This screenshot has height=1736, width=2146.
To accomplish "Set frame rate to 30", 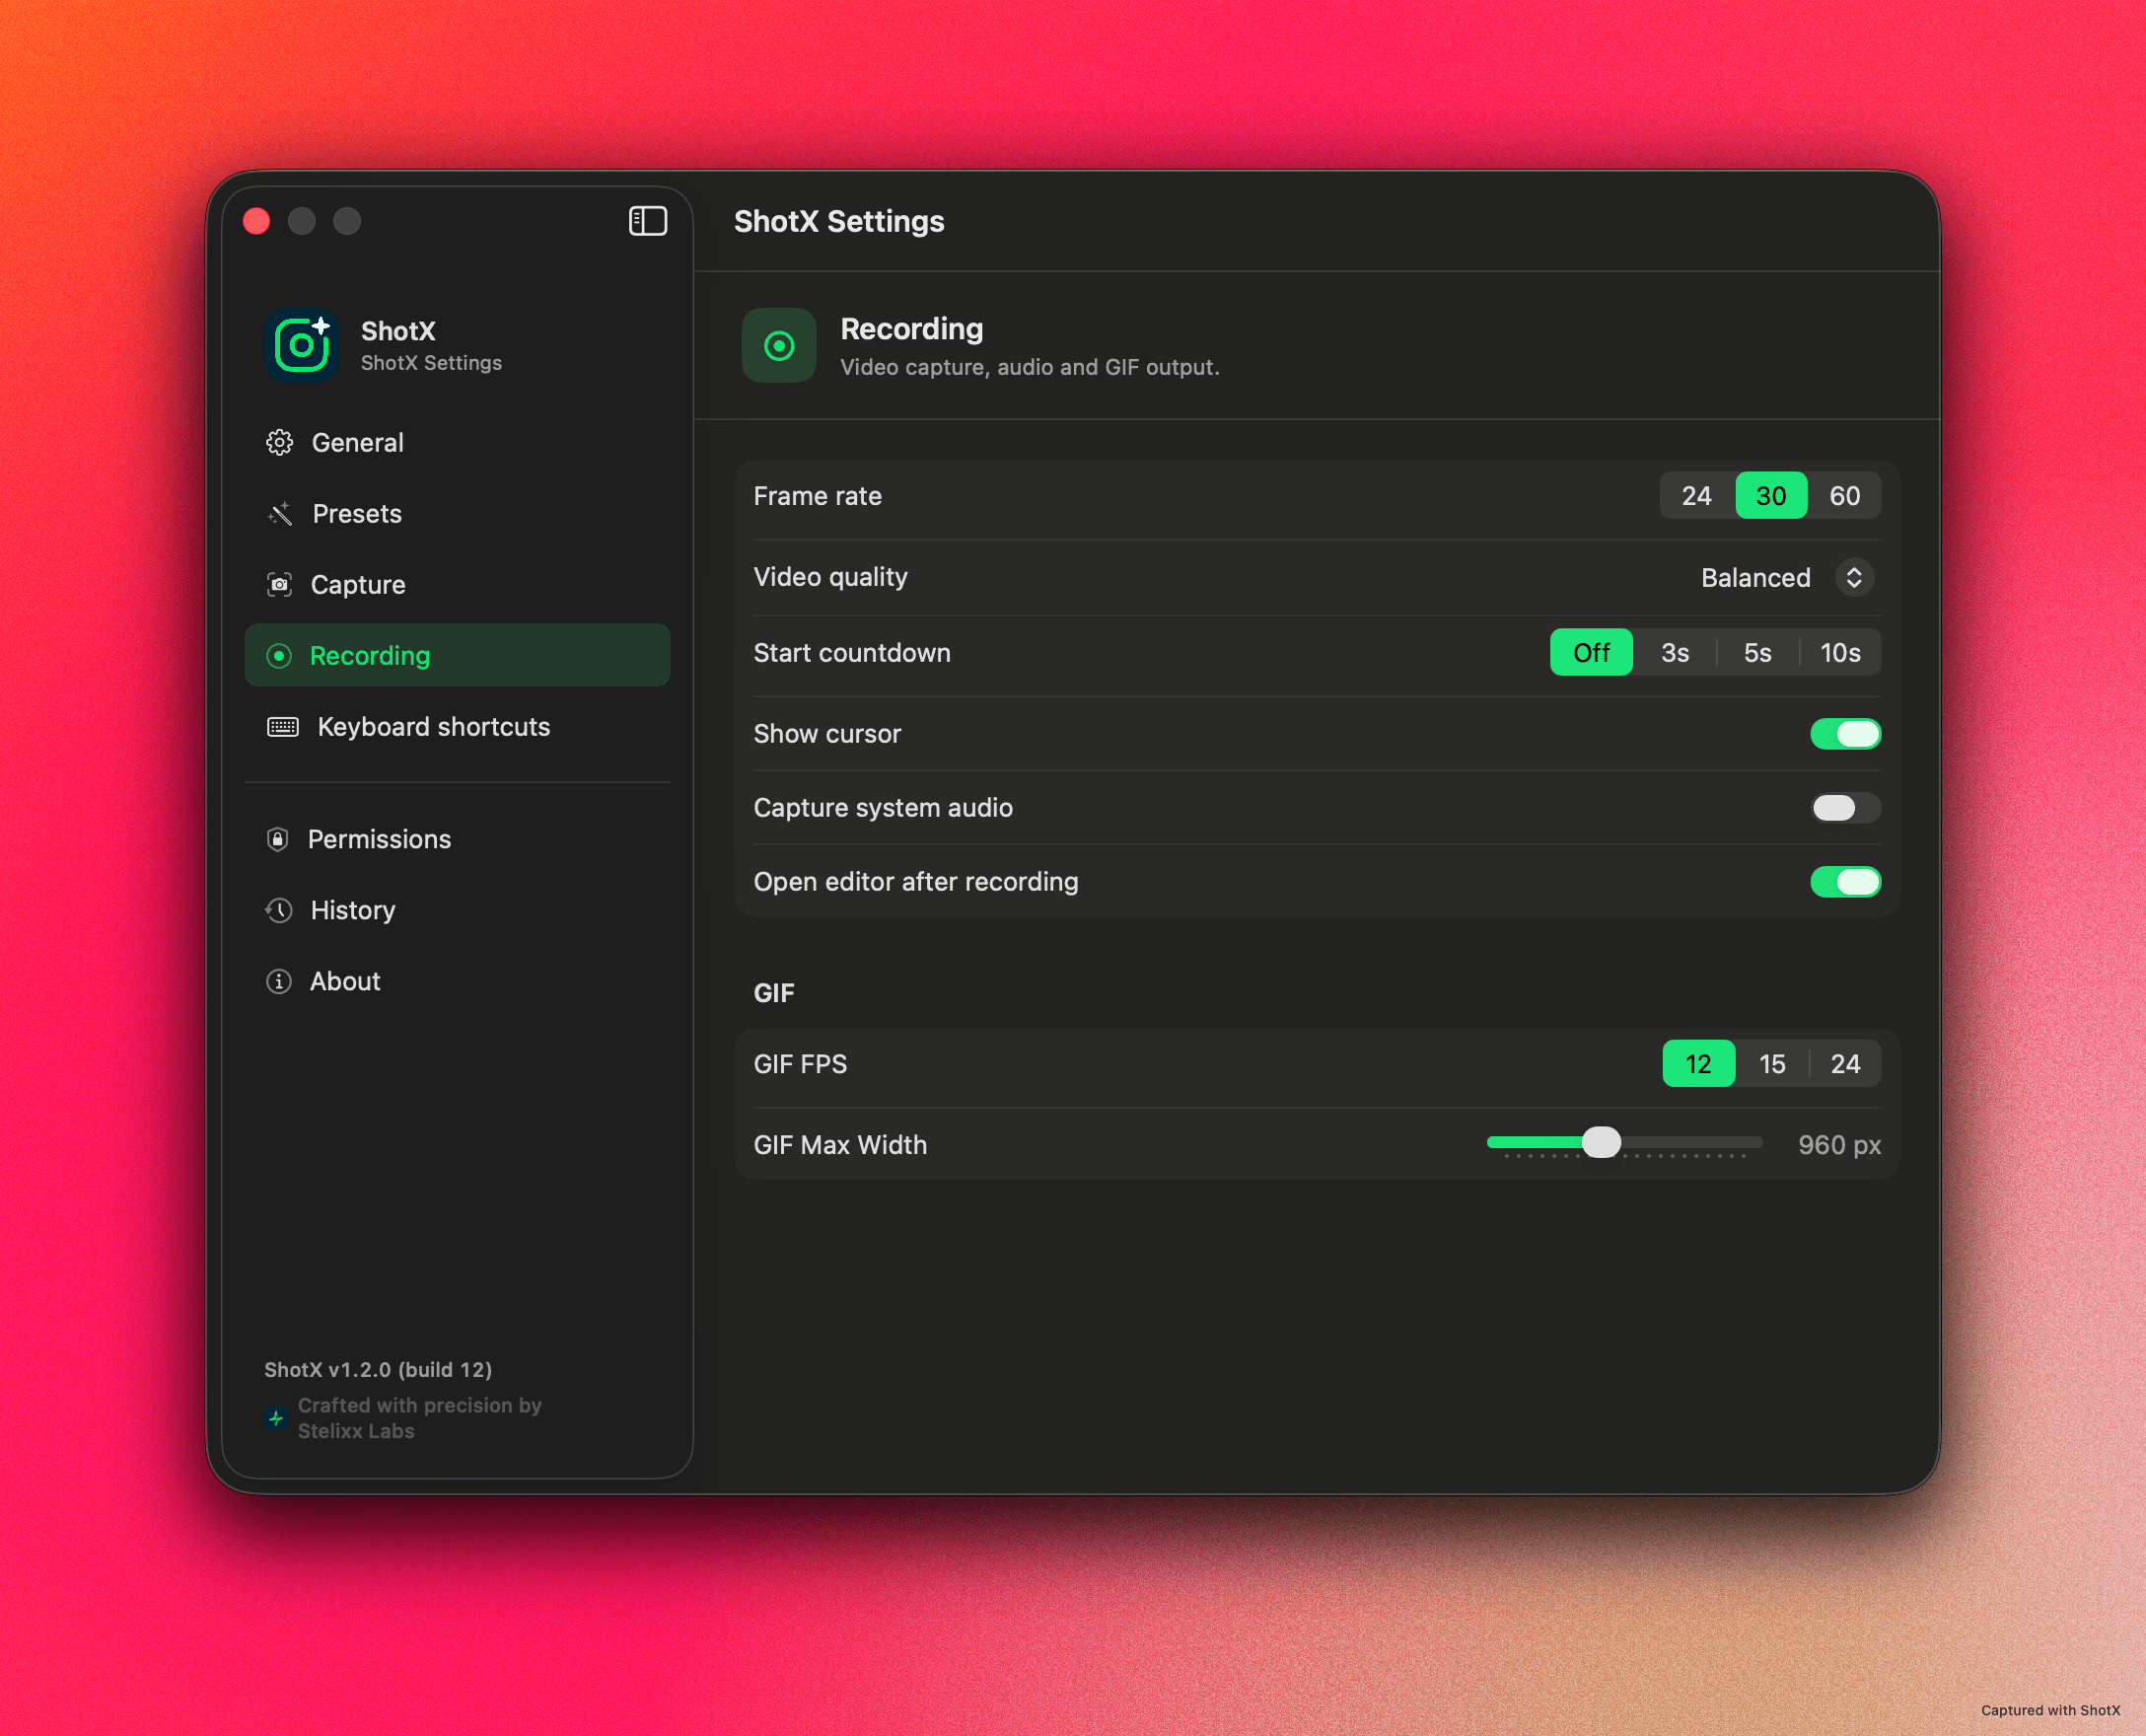I will click(x=1770, y=495).
